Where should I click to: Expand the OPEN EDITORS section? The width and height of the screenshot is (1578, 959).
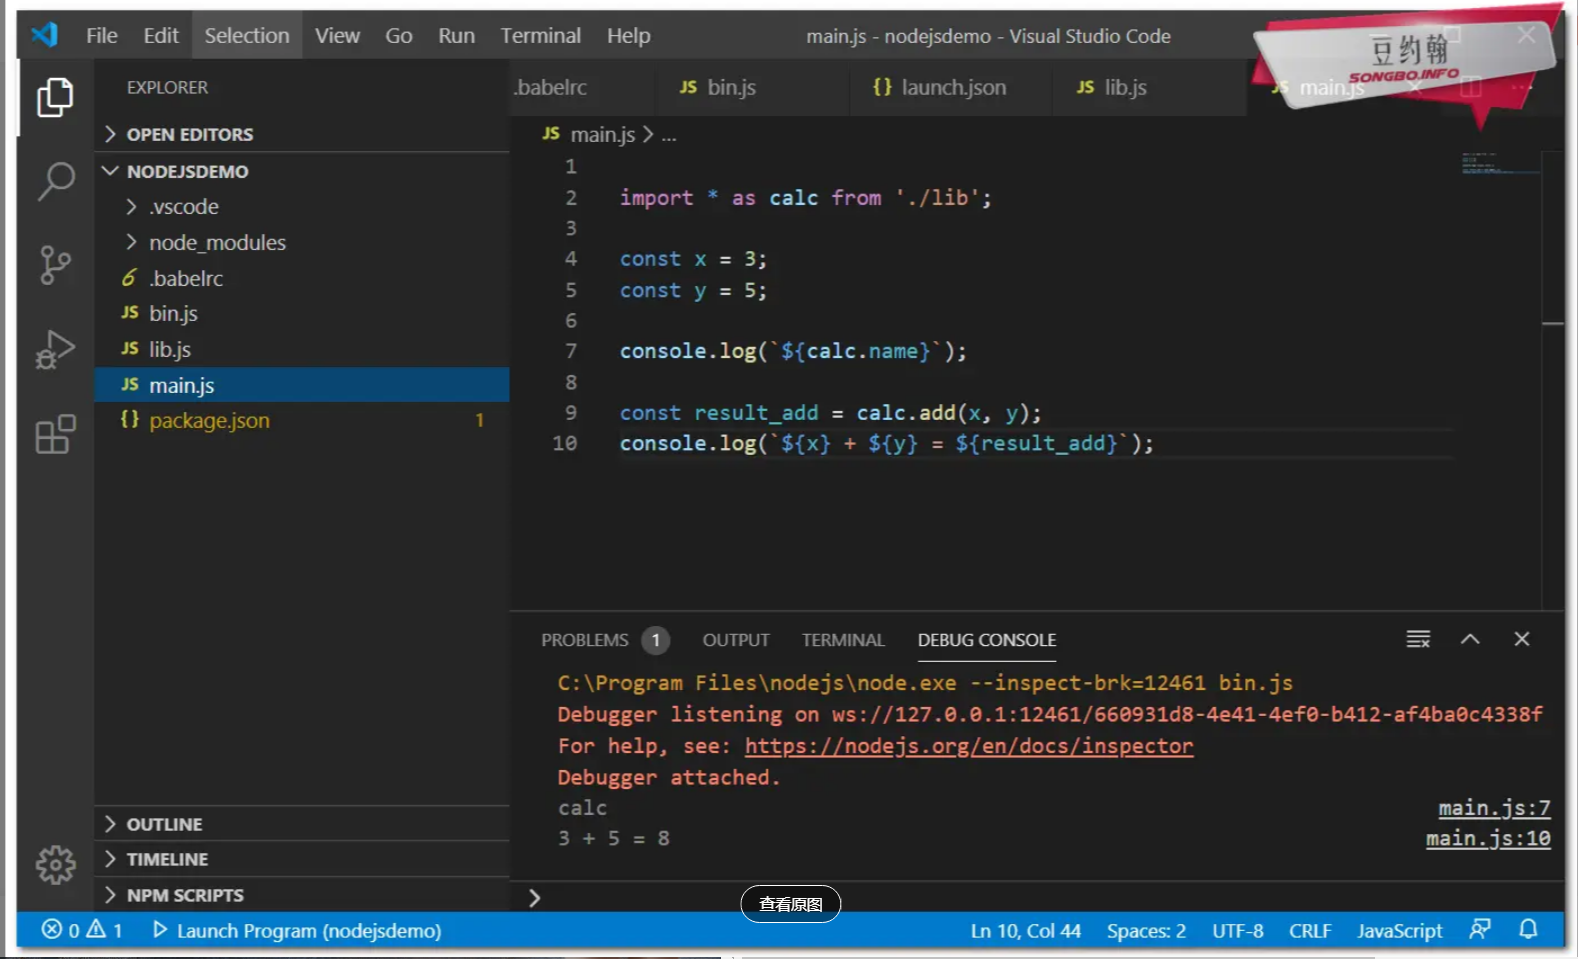pos(302,134)
